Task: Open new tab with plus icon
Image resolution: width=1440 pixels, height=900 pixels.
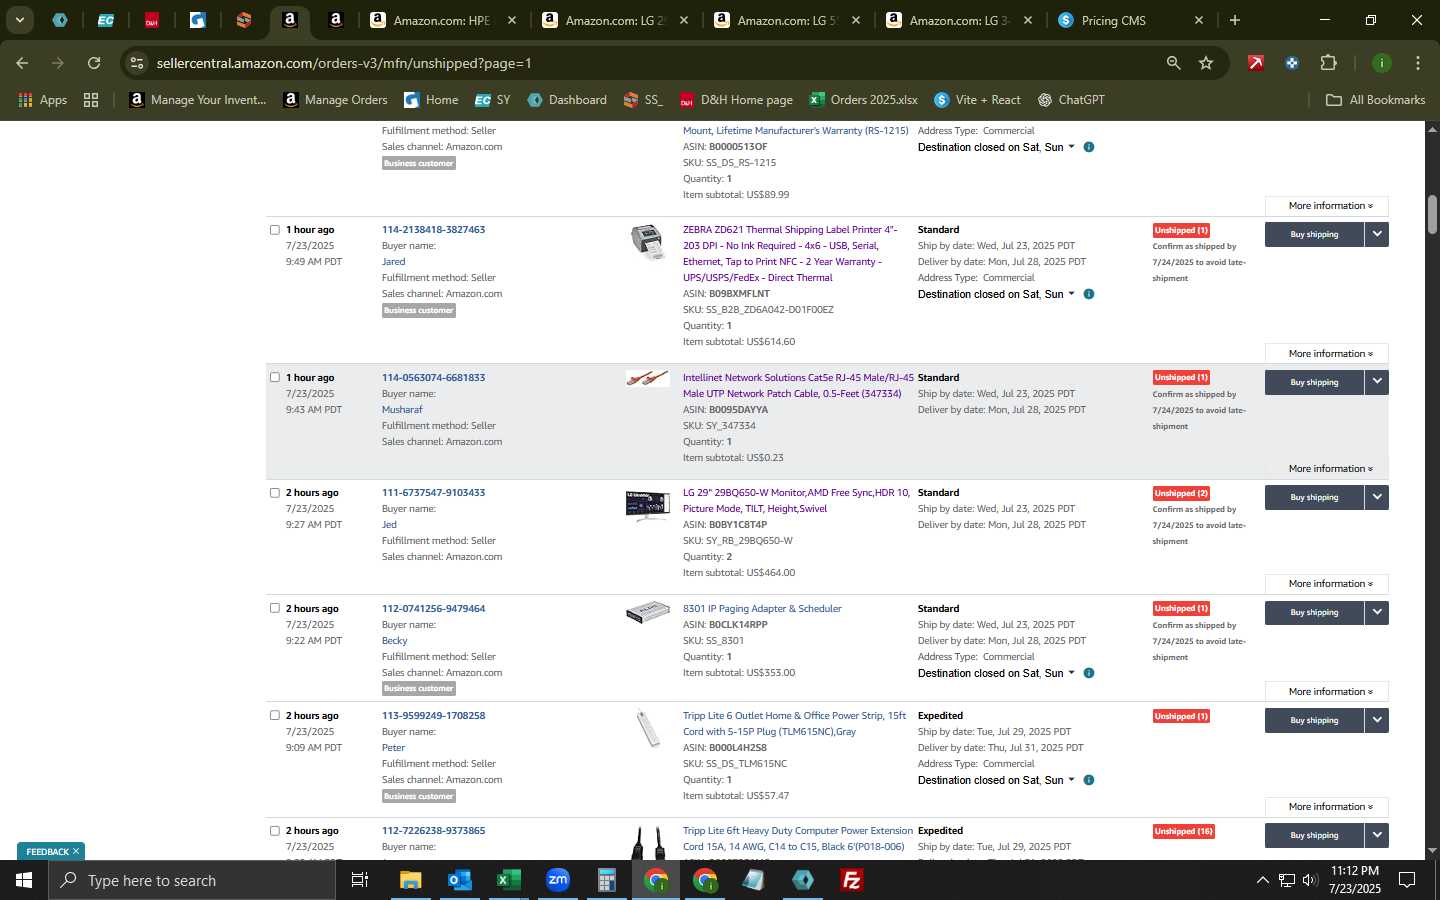Action: (1235, 20)
